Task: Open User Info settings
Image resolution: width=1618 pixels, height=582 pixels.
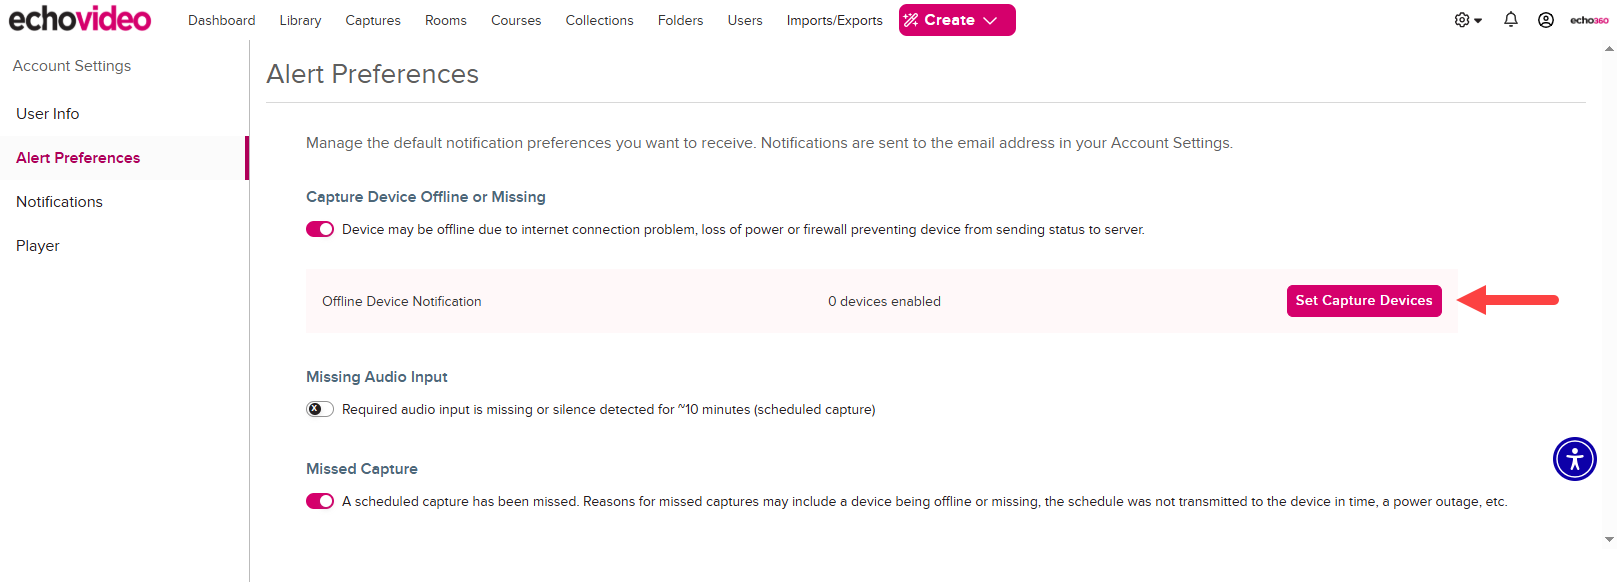Action: [x=48, y=114]
